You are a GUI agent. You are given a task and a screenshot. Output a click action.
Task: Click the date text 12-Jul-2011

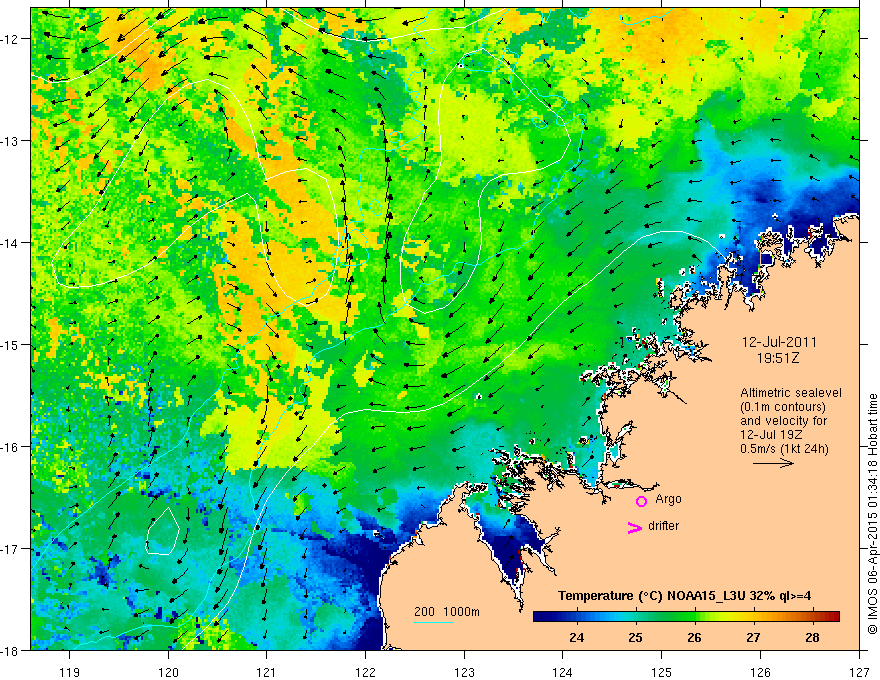click(779, 342)
